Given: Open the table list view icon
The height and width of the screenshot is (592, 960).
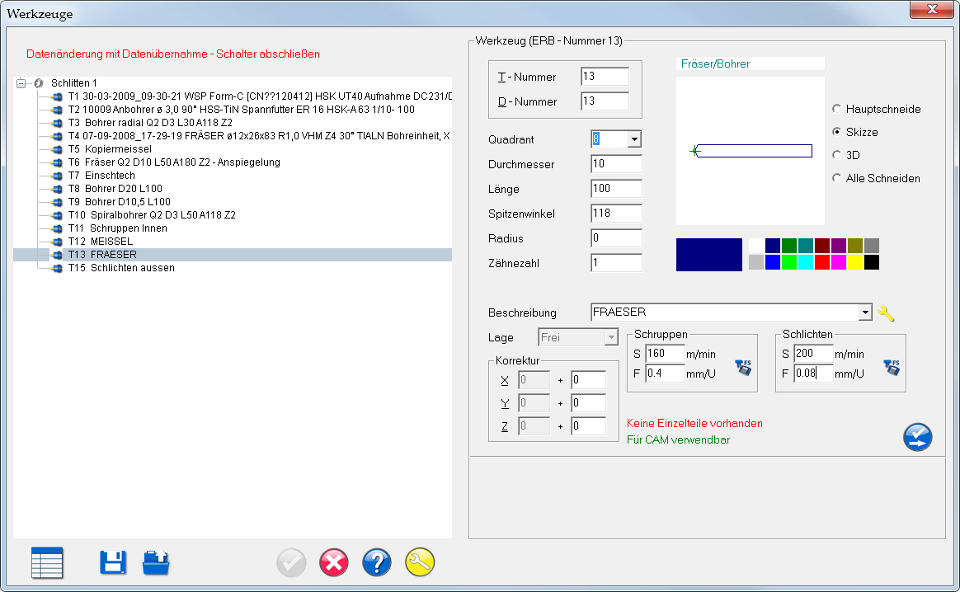Looking at the screenshot, I should (47, 563).
